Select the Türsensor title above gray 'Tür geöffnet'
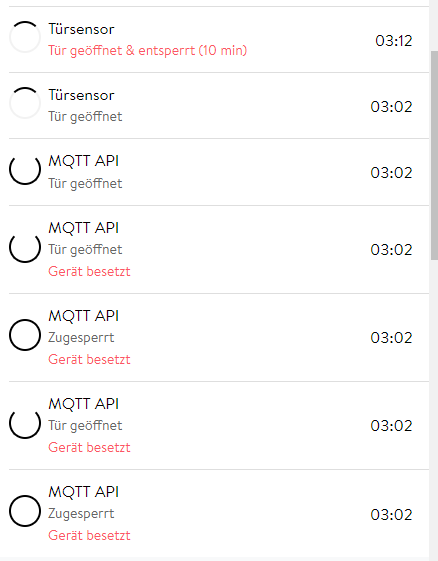 81,95
